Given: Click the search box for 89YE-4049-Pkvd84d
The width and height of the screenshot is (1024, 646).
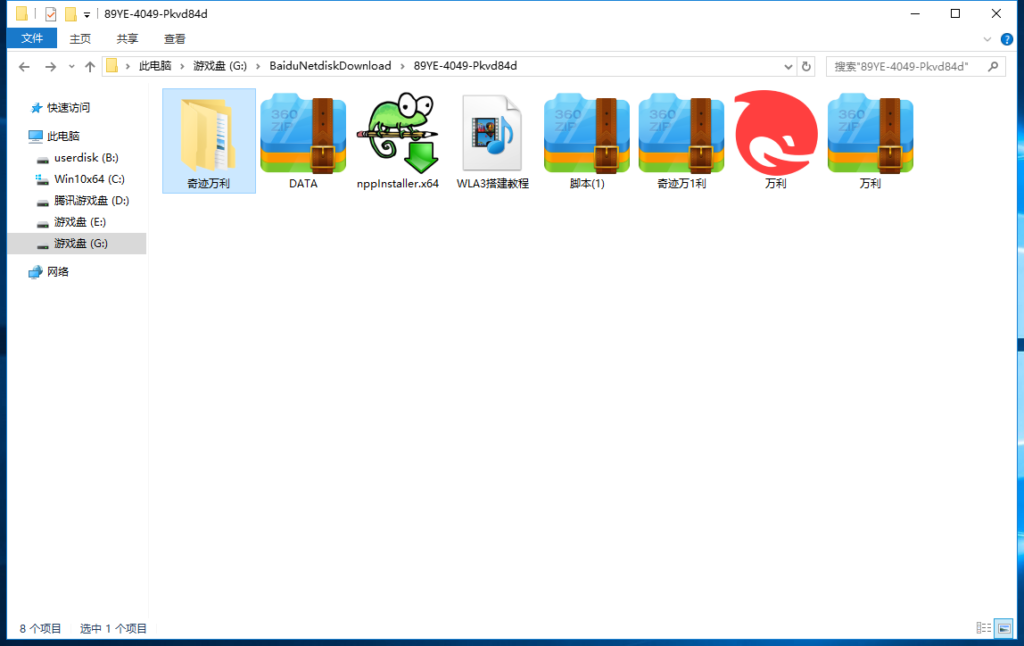Looking at the screenshot, I should click(905, 66).
